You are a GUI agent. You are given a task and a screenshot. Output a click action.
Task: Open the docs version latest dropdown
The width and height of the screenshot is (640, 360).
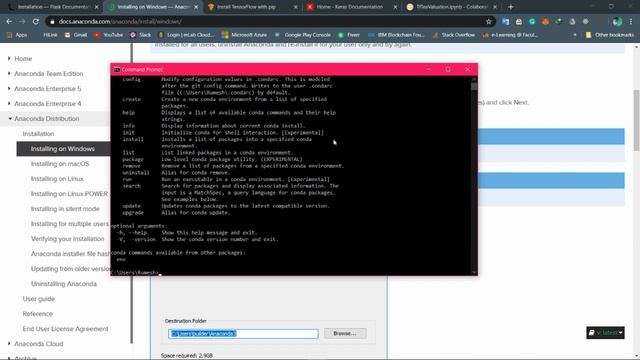pos(605,333)
